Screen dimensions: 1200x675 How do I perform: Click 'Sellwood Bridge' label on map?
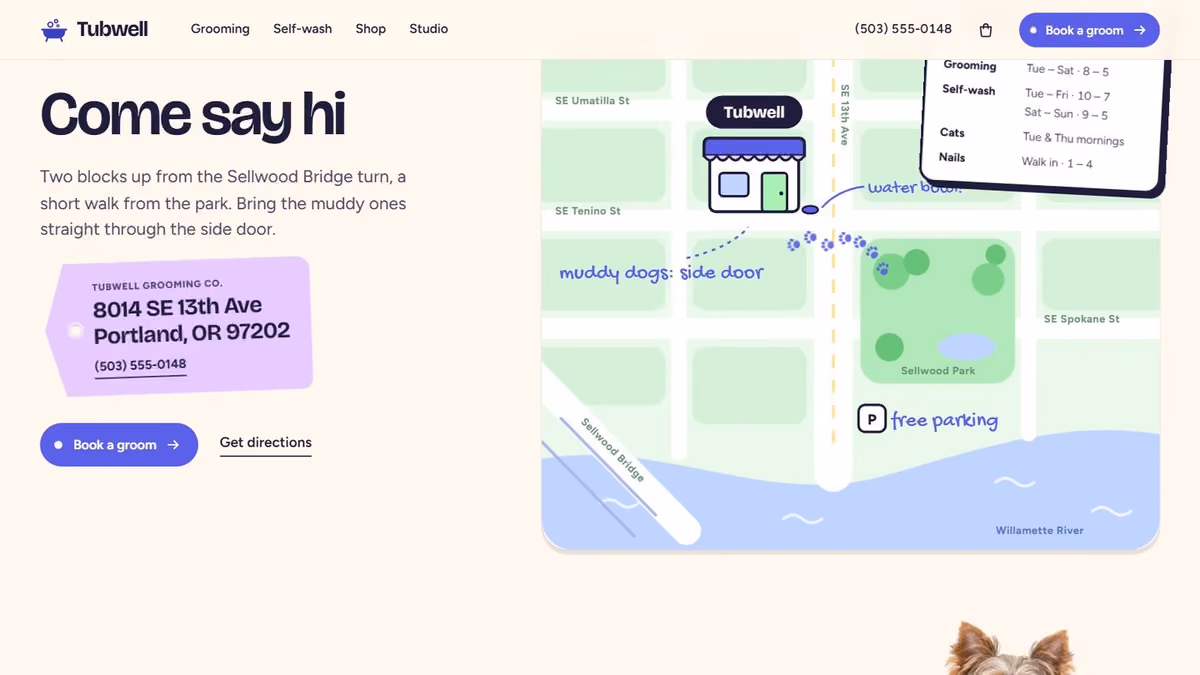[613, 449]
